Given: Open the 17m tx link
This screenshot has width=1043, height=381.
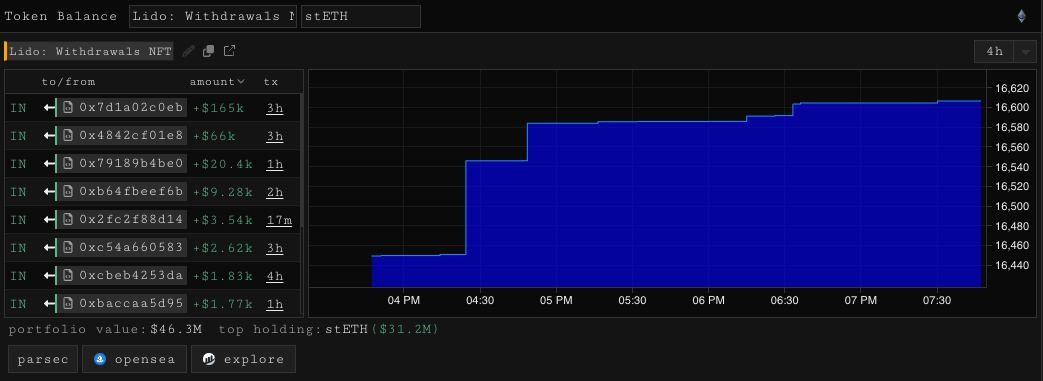Looking at the screenshot, I should point(279,219).
